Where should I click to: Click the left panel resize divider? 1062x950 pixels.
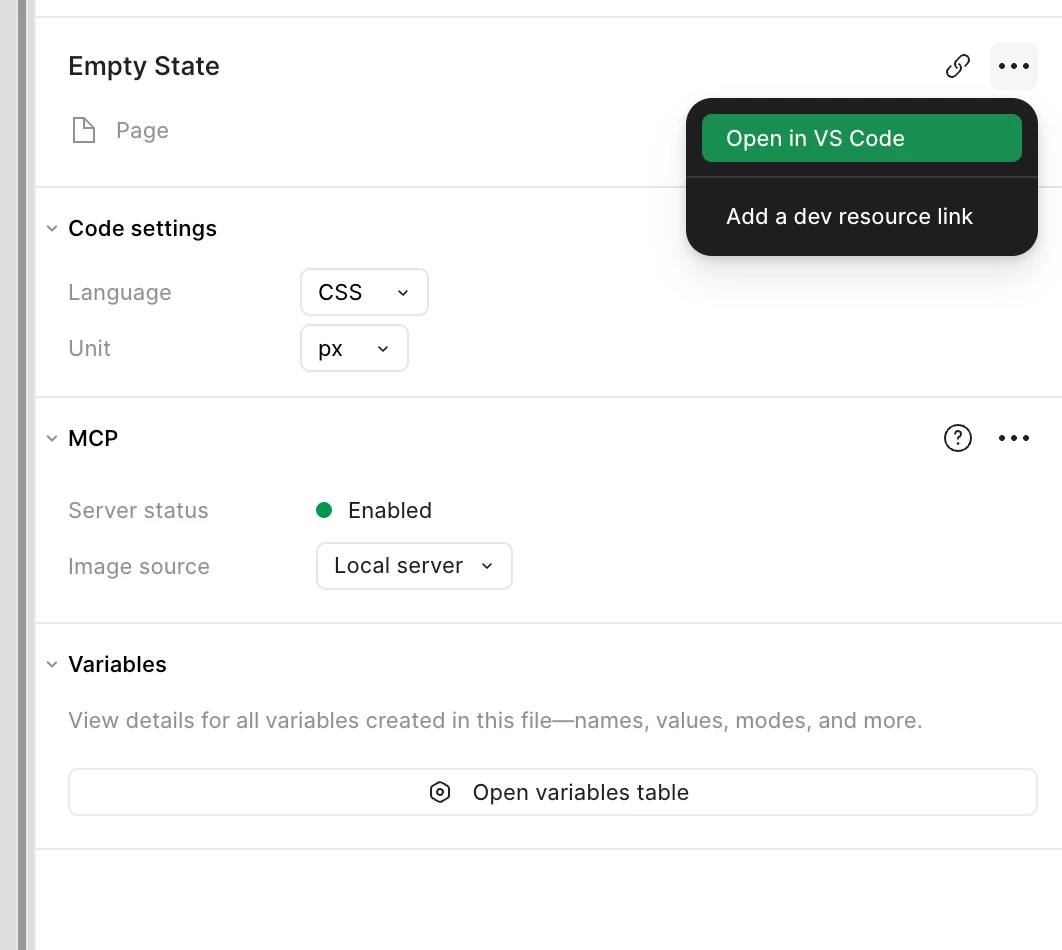pyautogui.click(x=22, y=475)
